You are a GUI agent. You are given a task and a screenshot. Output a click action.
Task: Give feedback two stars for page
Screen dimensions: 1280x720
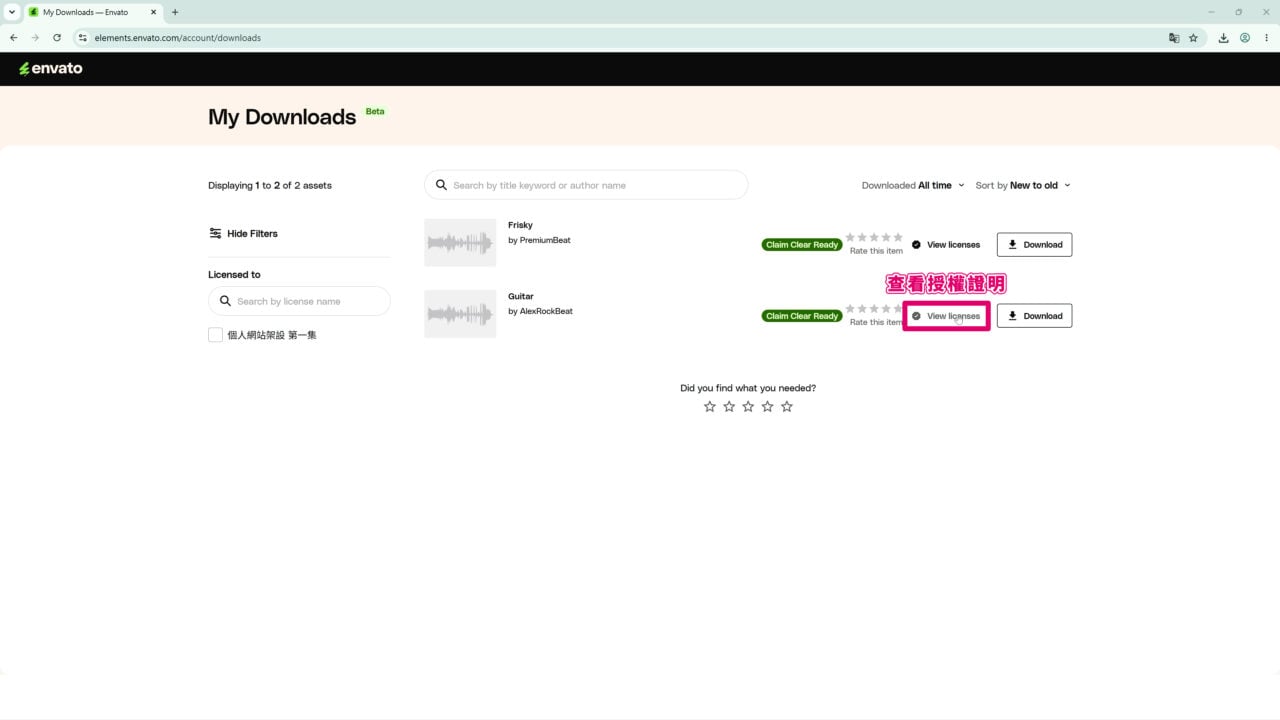coord(729,406)
